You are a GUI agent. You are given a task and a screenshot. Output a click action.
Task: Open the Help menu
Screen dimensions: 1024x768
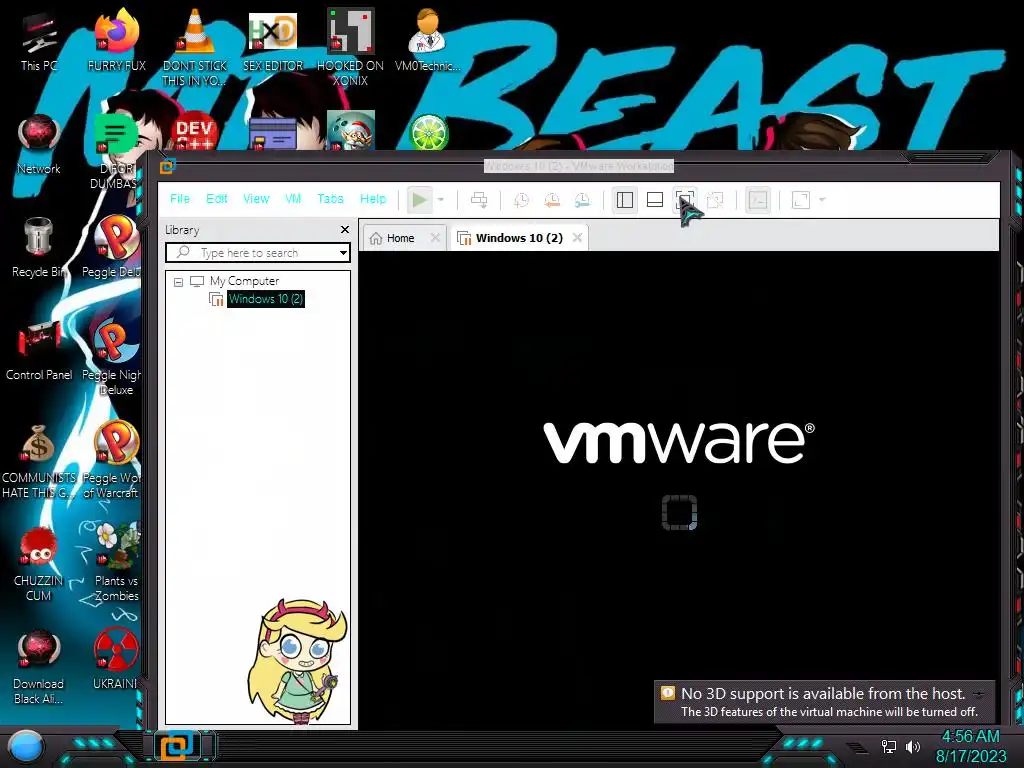tap(373, 199)
